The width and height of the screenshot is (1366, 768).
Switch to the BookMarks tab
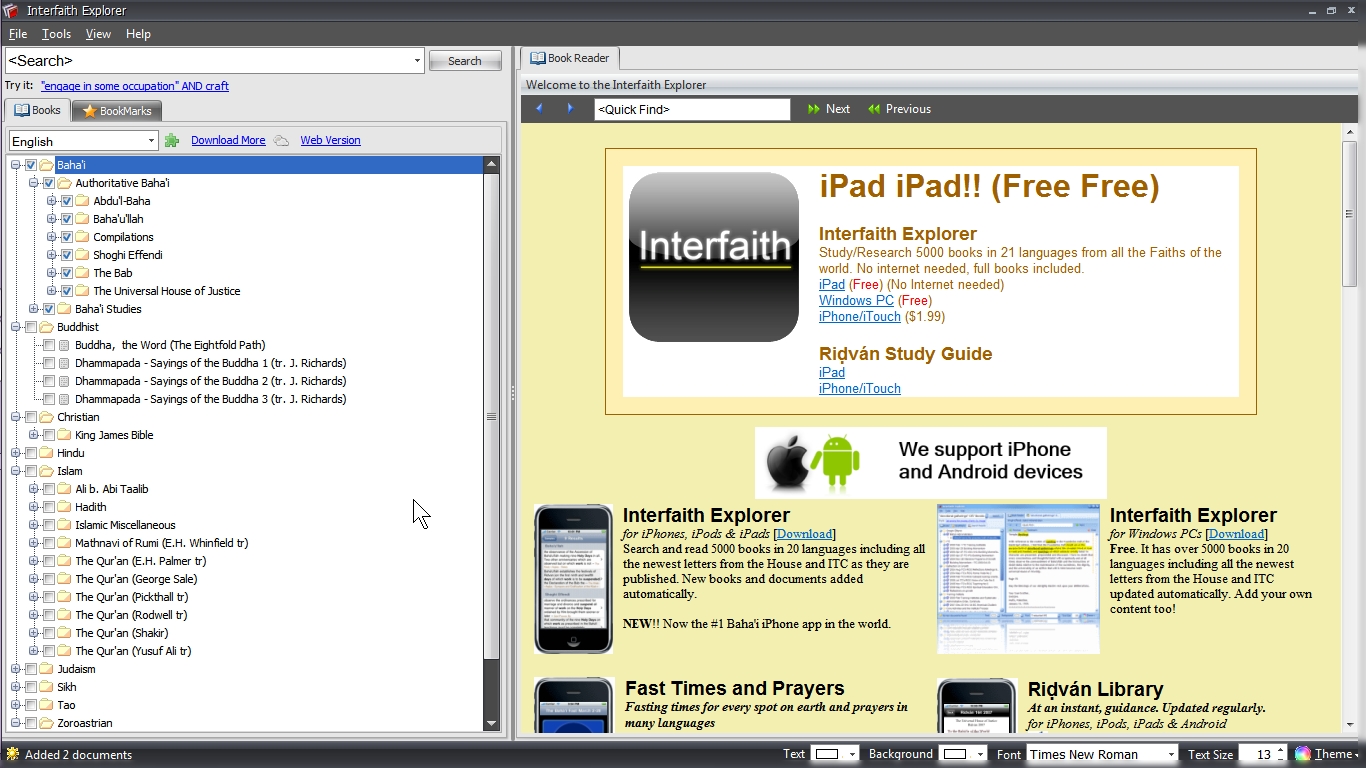[x=116, y=110]
